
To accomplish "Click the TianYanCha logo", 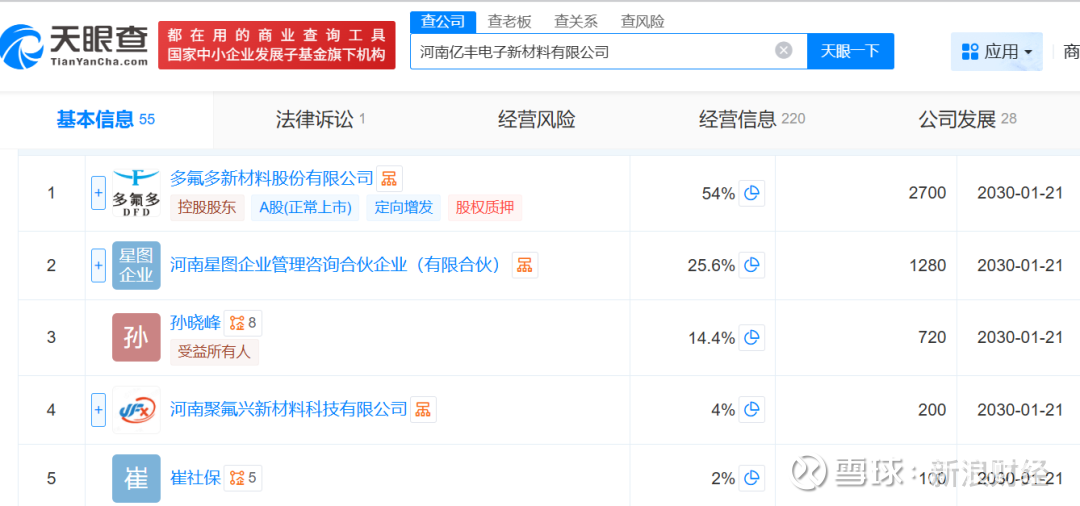I will coord(75,41).
